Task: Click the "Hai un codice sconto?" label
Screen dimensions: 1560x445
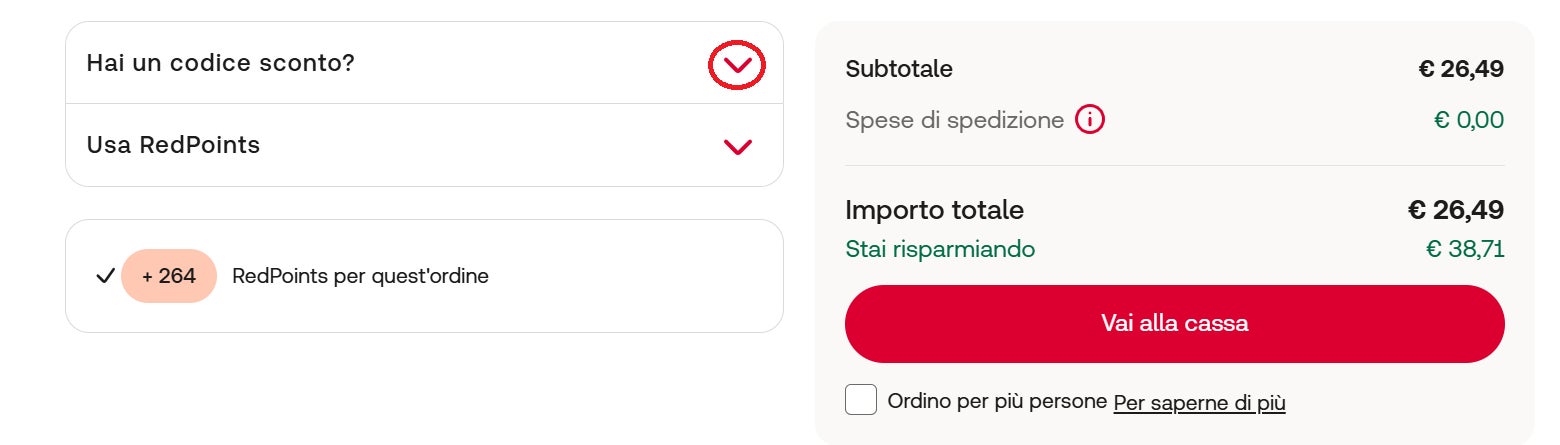Action: (x=221, y=63)
